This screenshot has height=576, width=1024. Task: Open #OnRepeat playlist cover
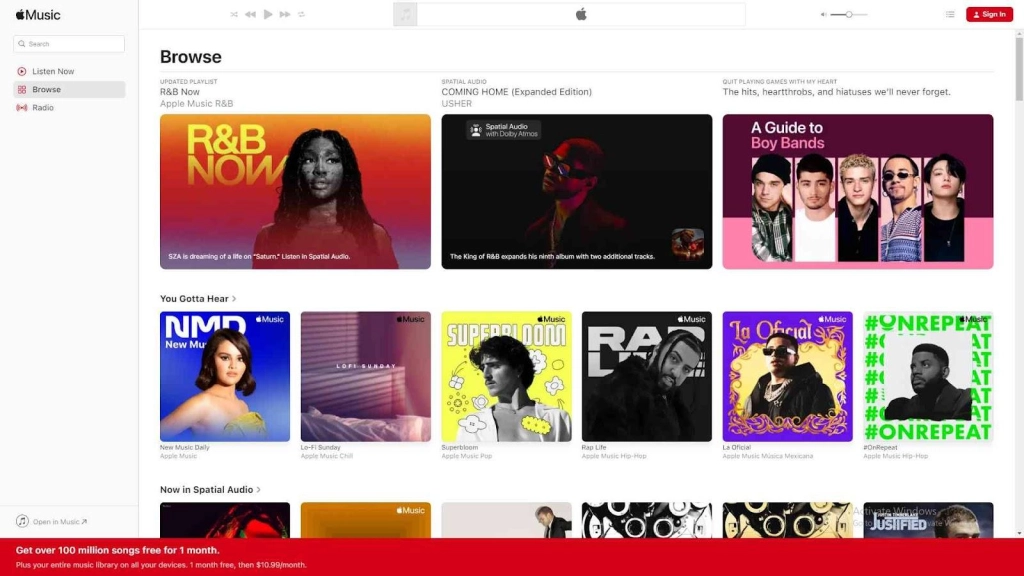click(x=928, y=376)
